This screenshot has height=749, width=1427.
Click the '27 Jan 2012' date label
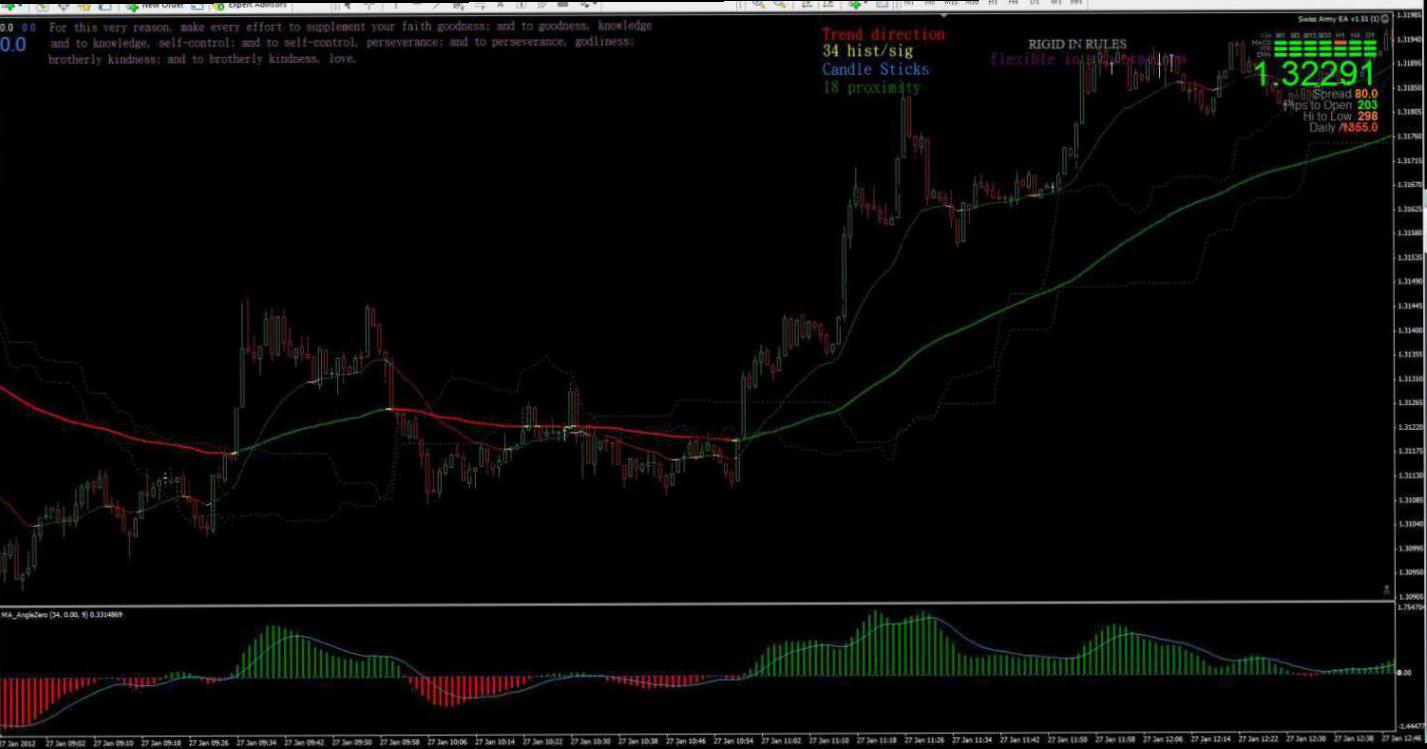[19, 743]
